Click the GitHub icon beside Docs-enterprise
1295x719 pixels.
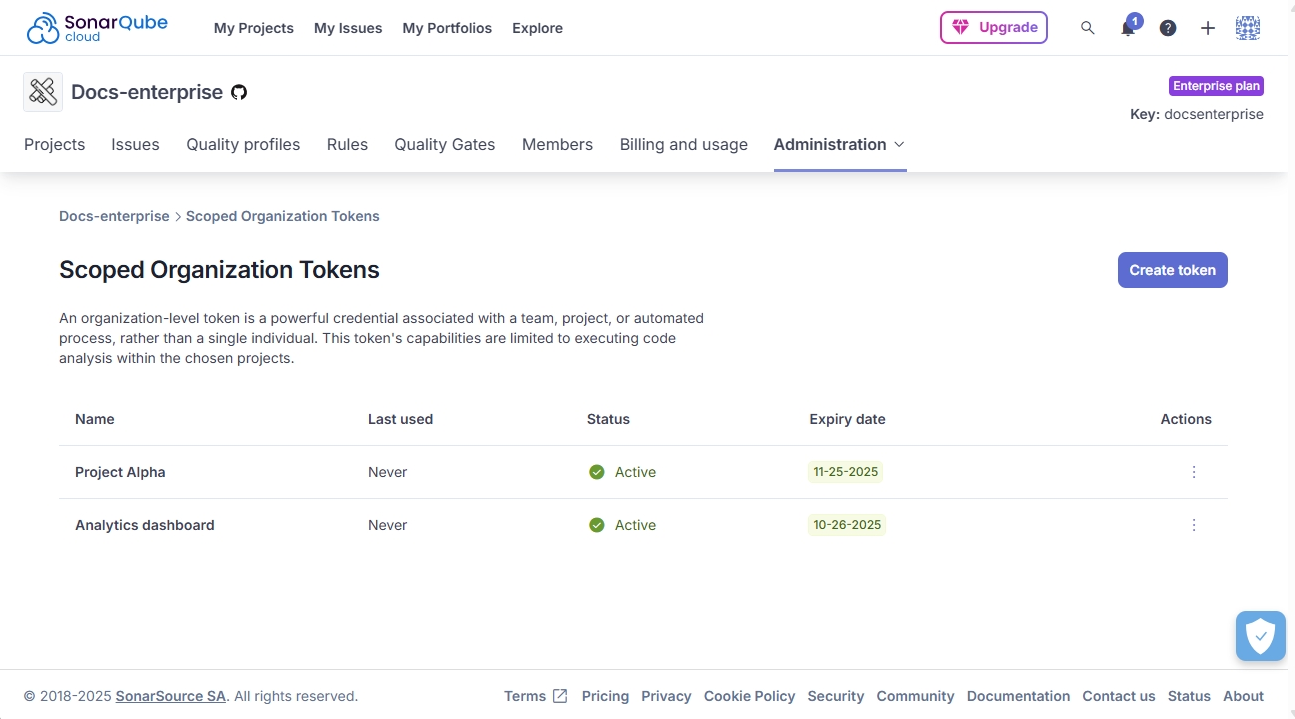(239, 92)
